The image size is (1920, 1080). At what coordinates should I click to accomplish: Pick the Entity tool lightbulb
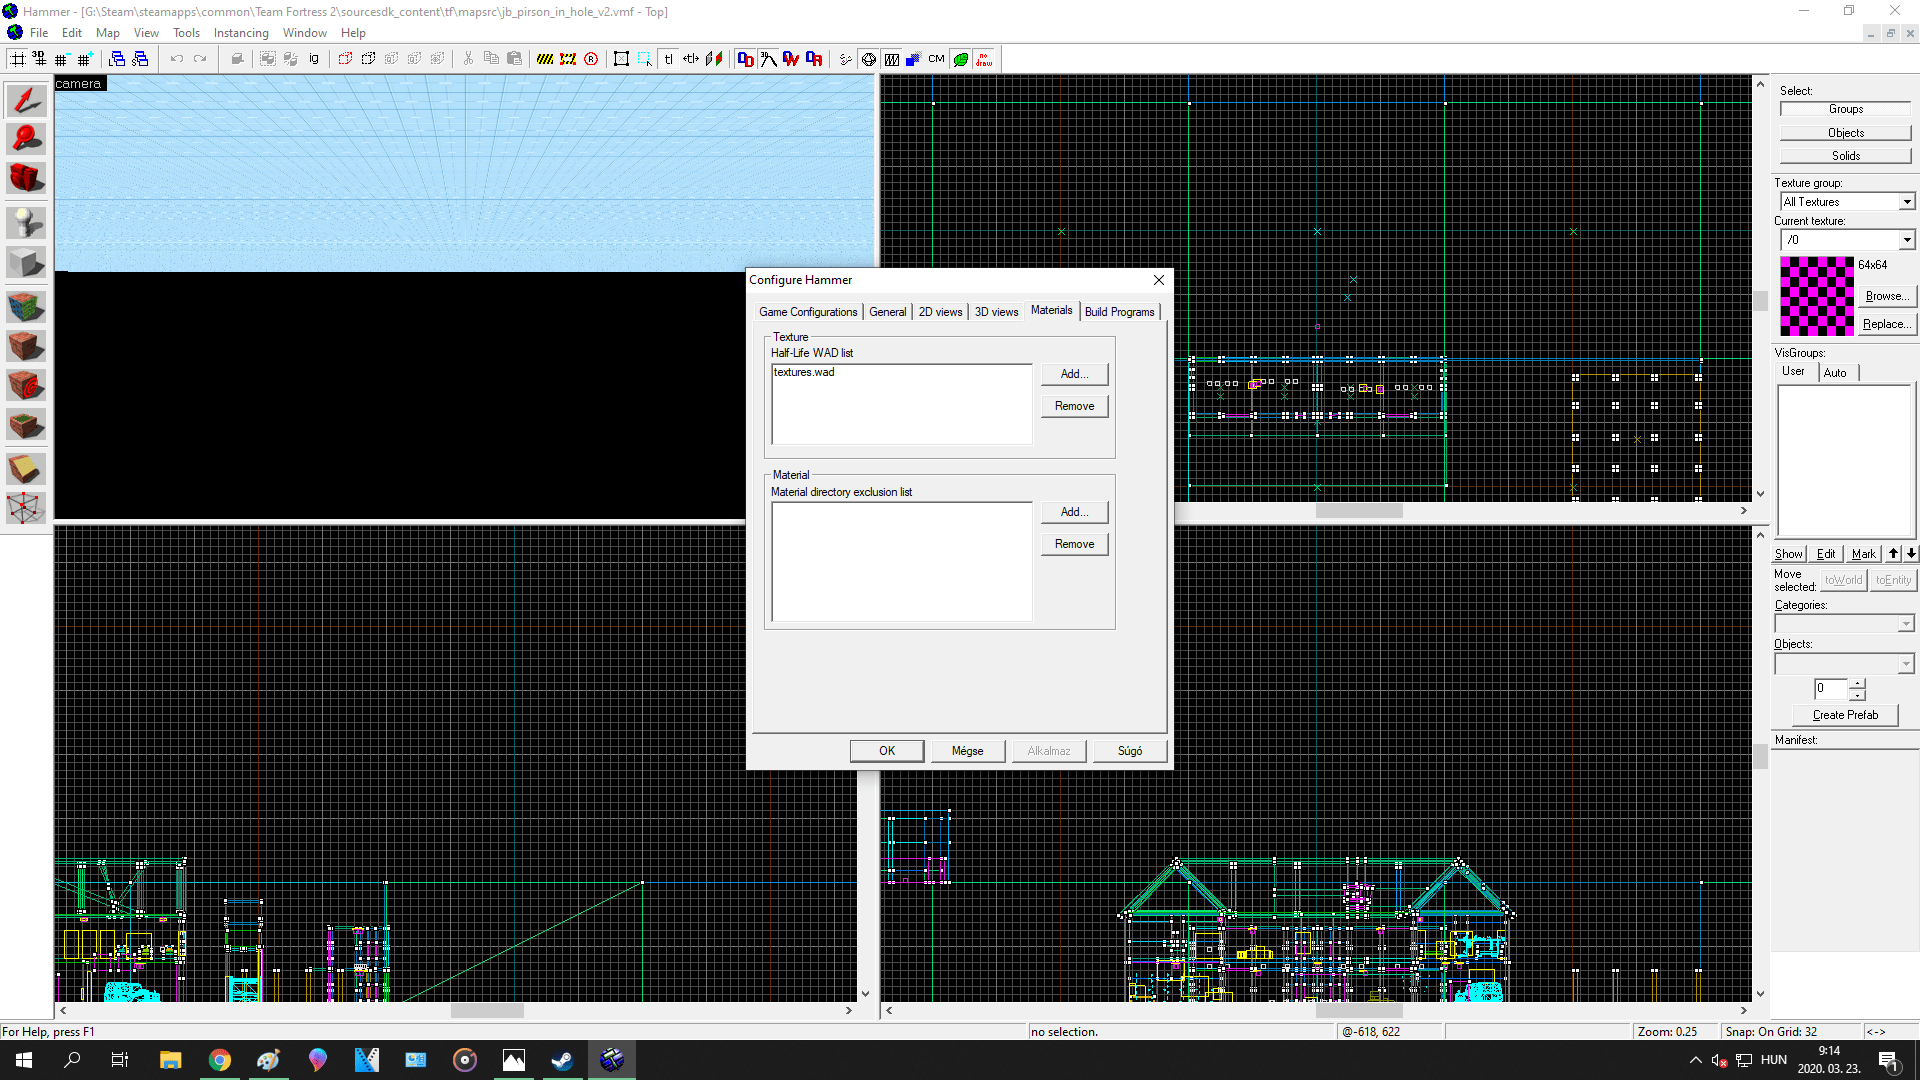pyautogui.click(x=26, y=223)
